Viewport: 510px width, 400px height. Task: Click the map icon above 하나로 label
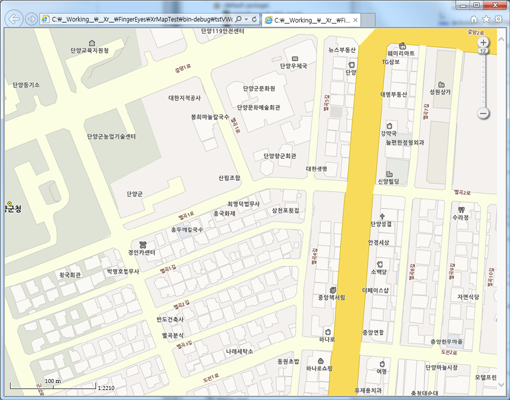point(327,332)
